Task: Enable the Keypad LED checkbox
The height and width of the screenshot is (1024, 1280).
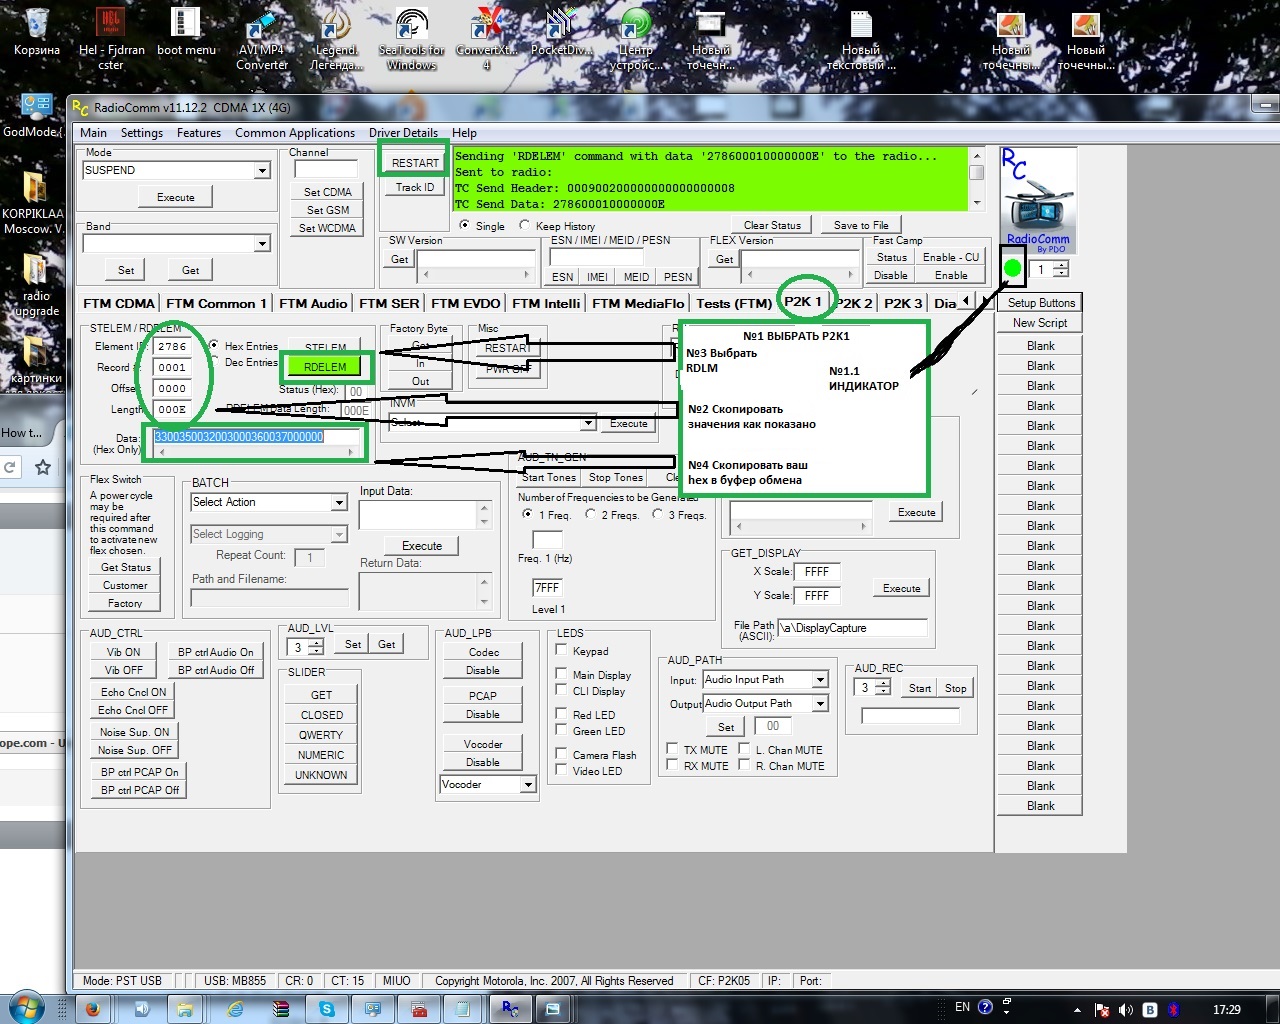Action: point(561,650)
